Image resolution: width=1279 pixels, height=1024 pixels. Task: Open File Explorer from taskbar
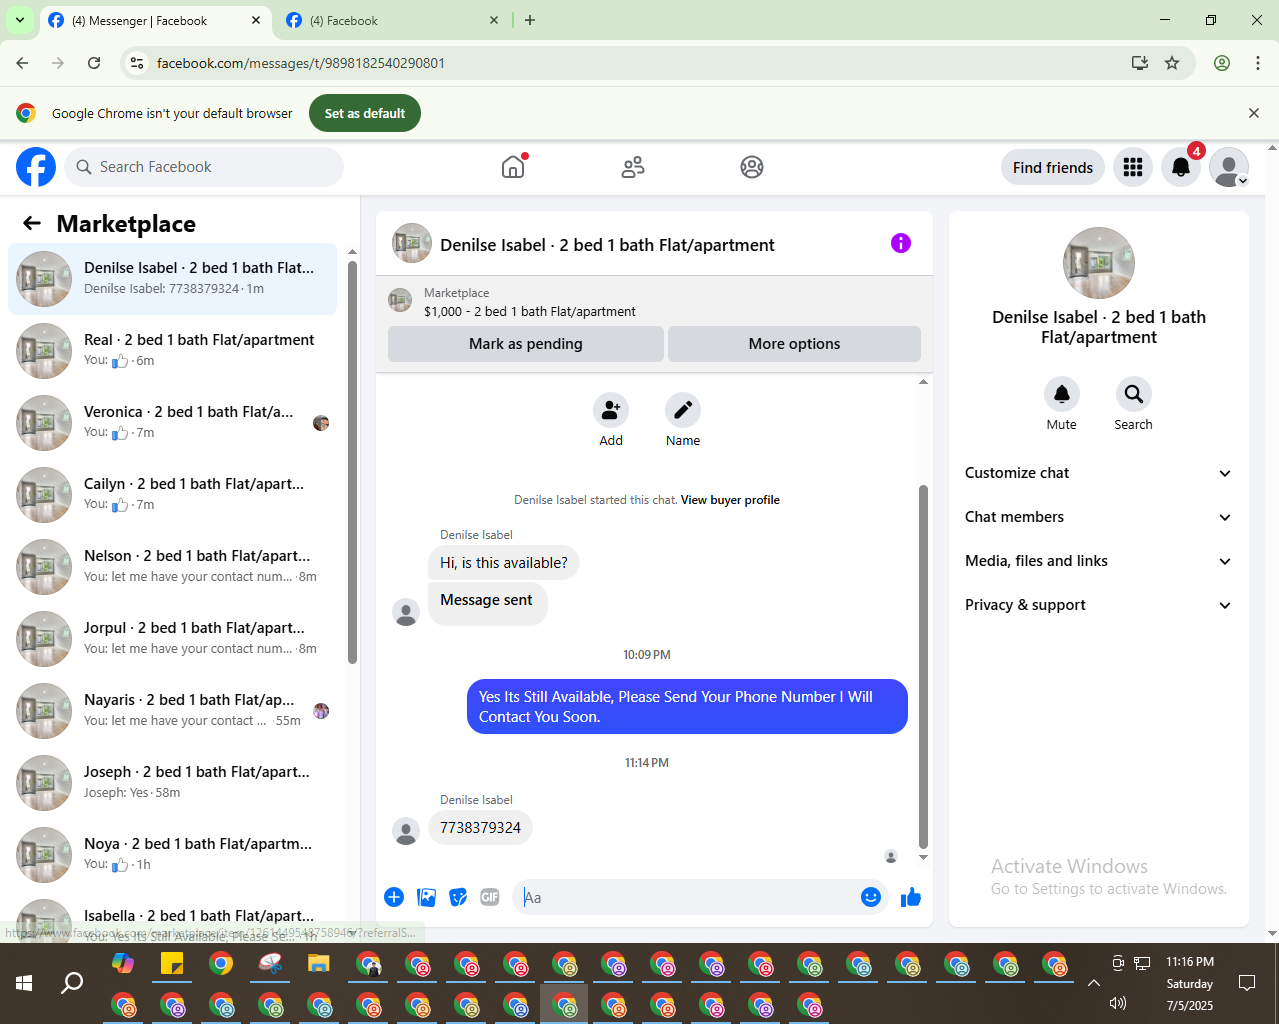319,964
